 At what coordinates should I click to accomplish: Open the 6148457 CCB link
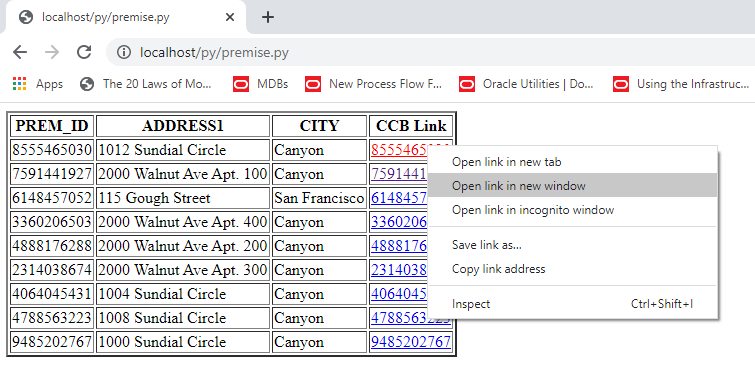(399, 198)
